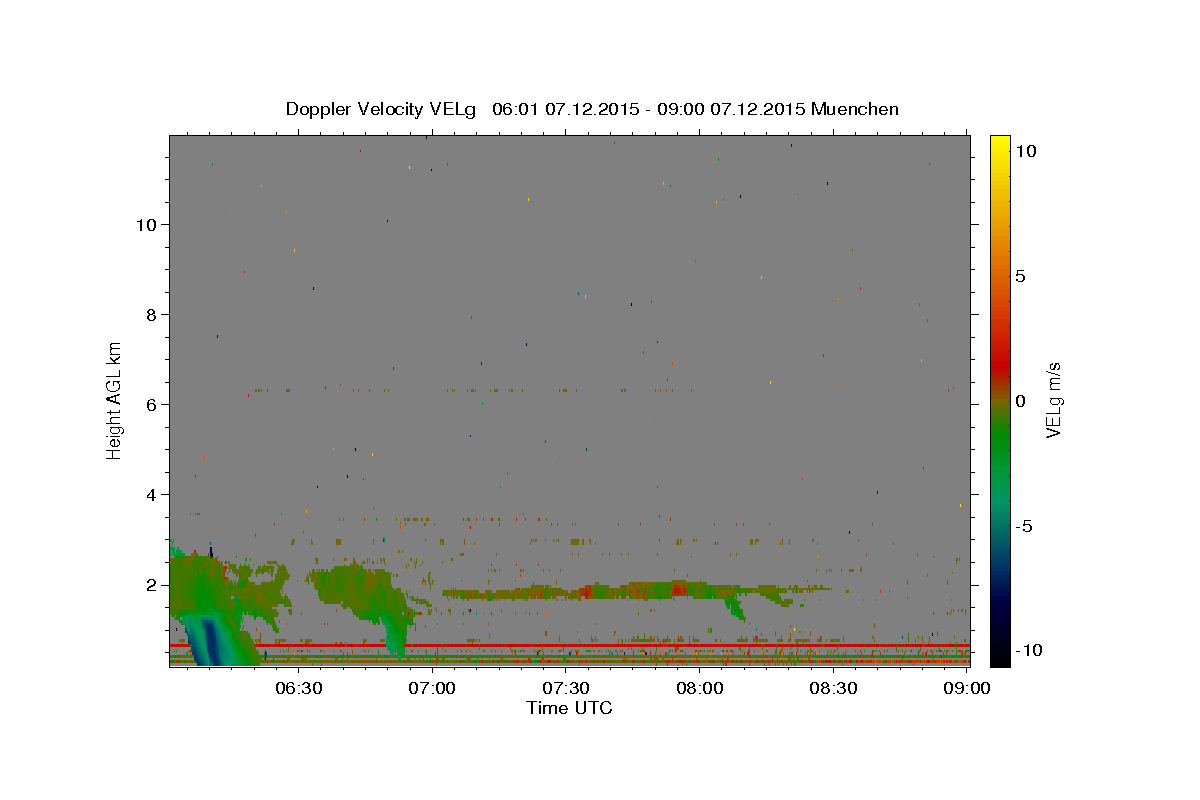
Task: Click the height axis label 10
Action: (x=145, y=224)
